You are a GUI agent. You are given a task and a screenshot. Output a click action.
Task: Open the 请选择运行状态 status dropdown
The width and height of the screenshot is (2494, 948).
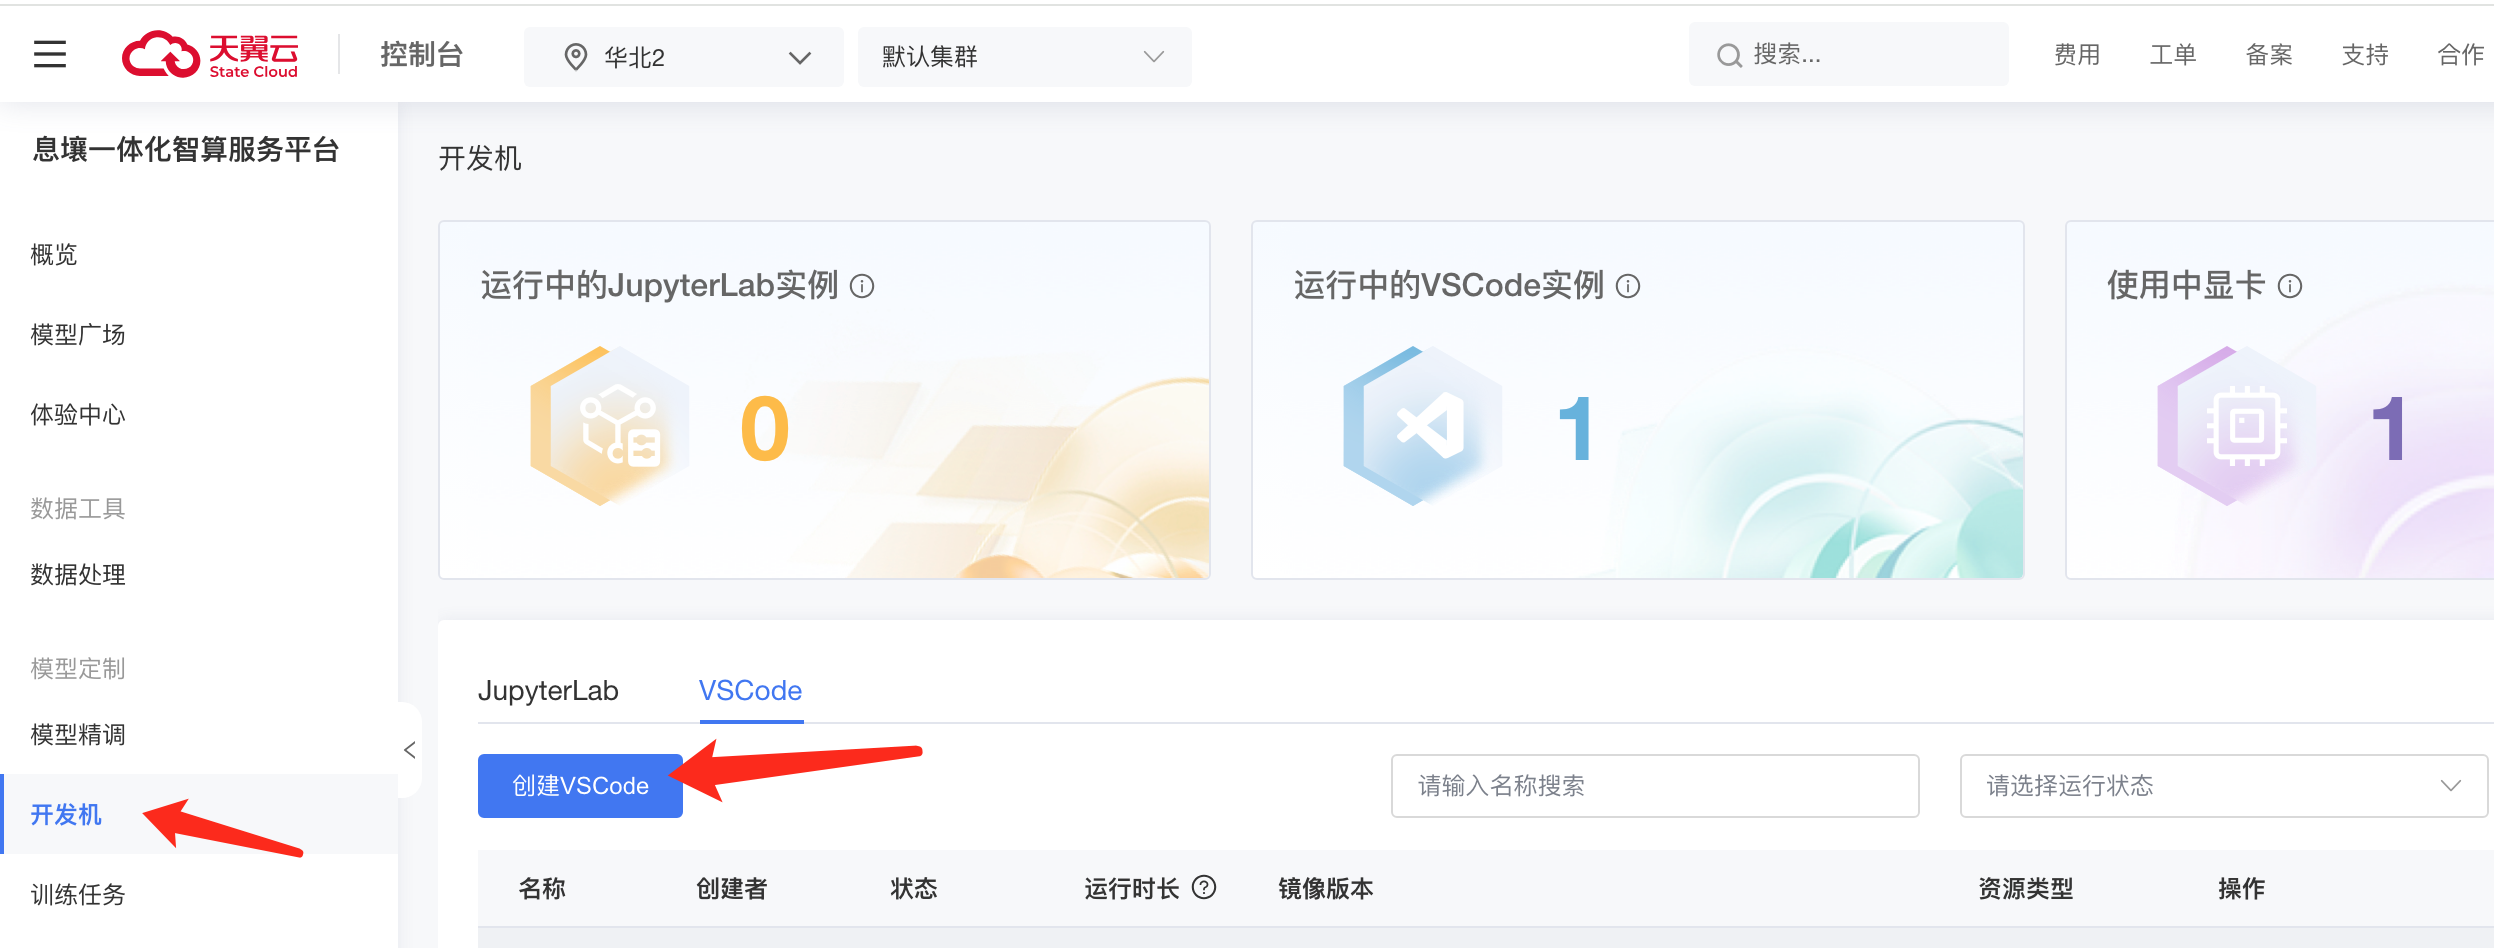pos(2223,786)
